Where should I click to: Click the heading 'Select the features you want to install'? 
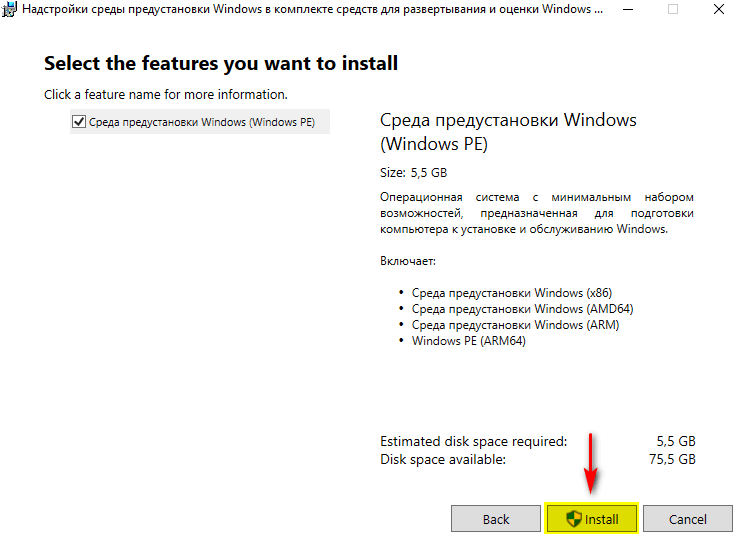[x=221, y=64]
